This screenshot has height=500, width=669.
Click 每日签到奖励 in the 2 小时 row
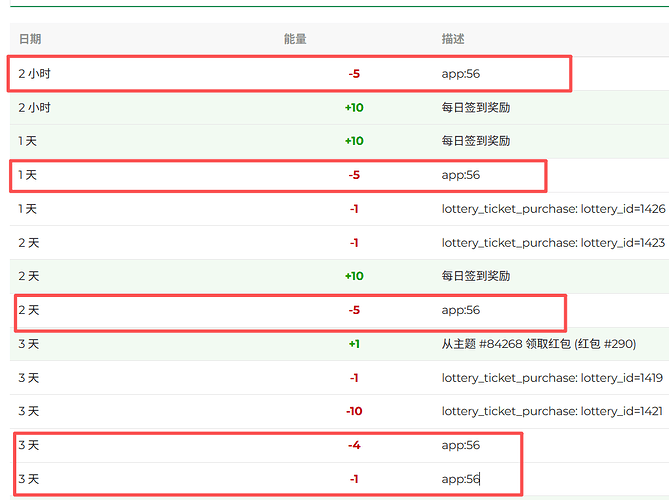(x=476, y=108)
